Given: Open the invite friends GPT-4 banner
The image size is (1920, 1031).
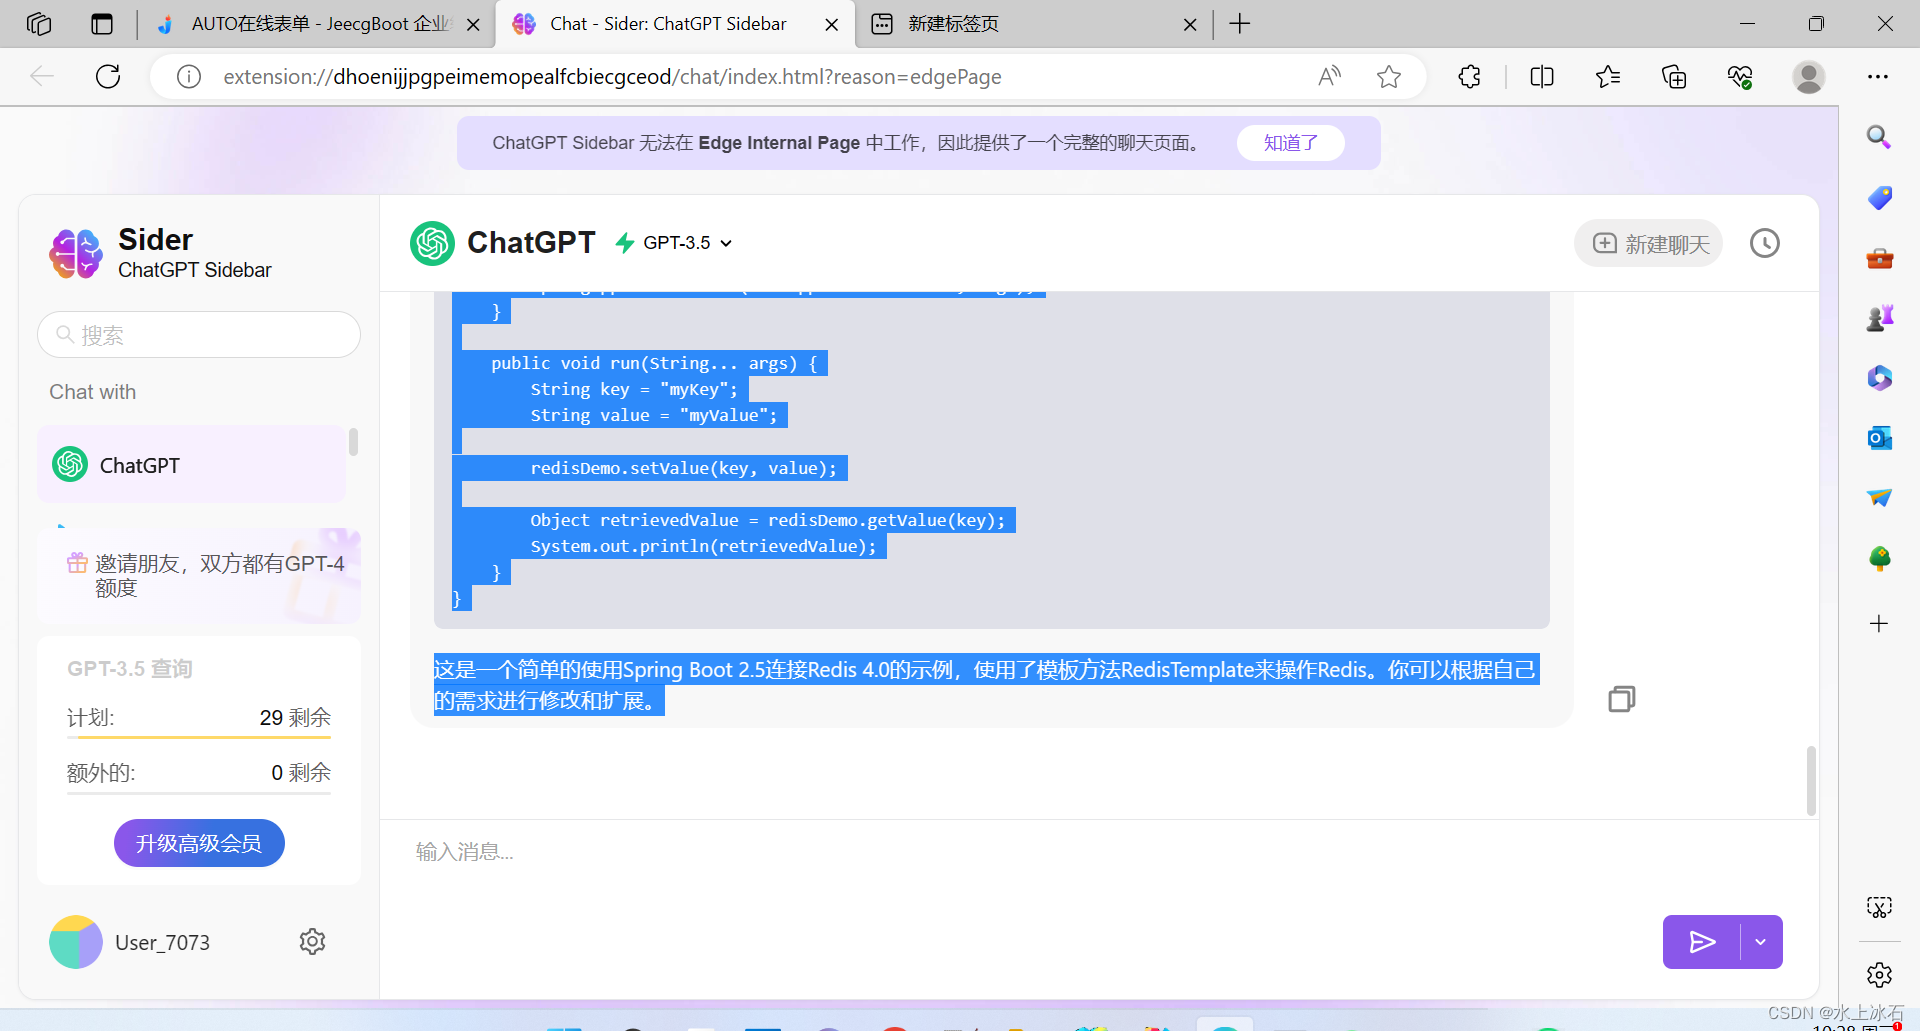Looking at the screenshot, I should [x=200, y=575].
